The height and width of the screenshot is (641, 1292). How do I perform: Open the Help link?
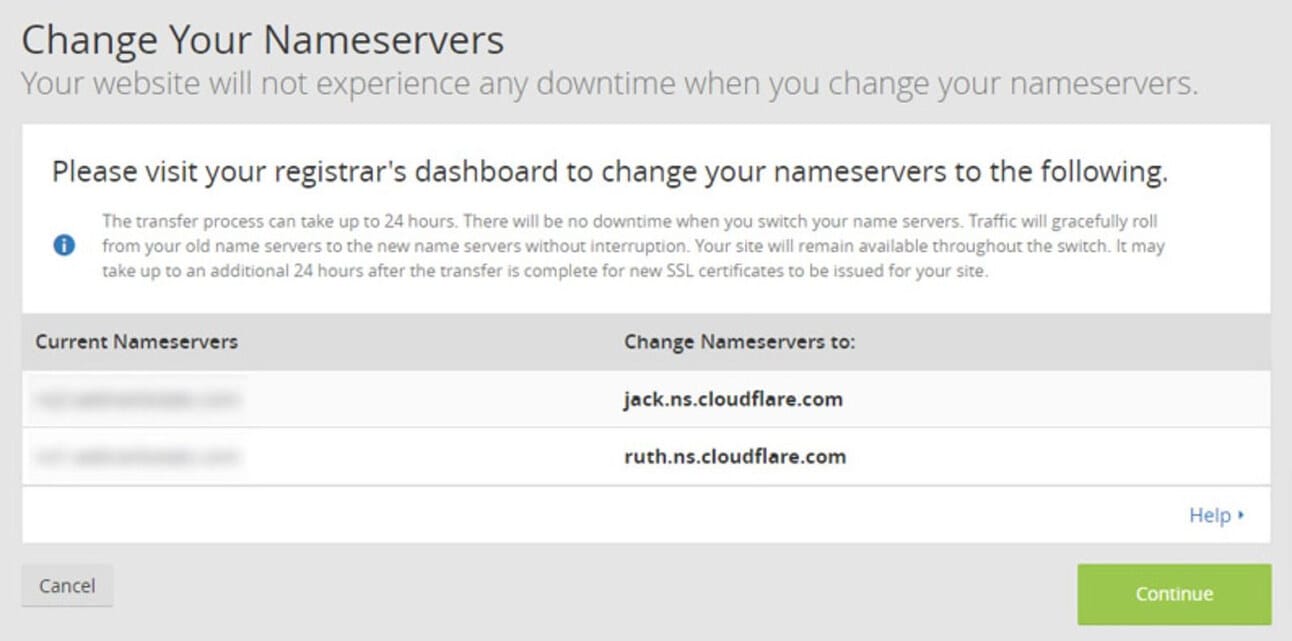(x=1216, y=515)
